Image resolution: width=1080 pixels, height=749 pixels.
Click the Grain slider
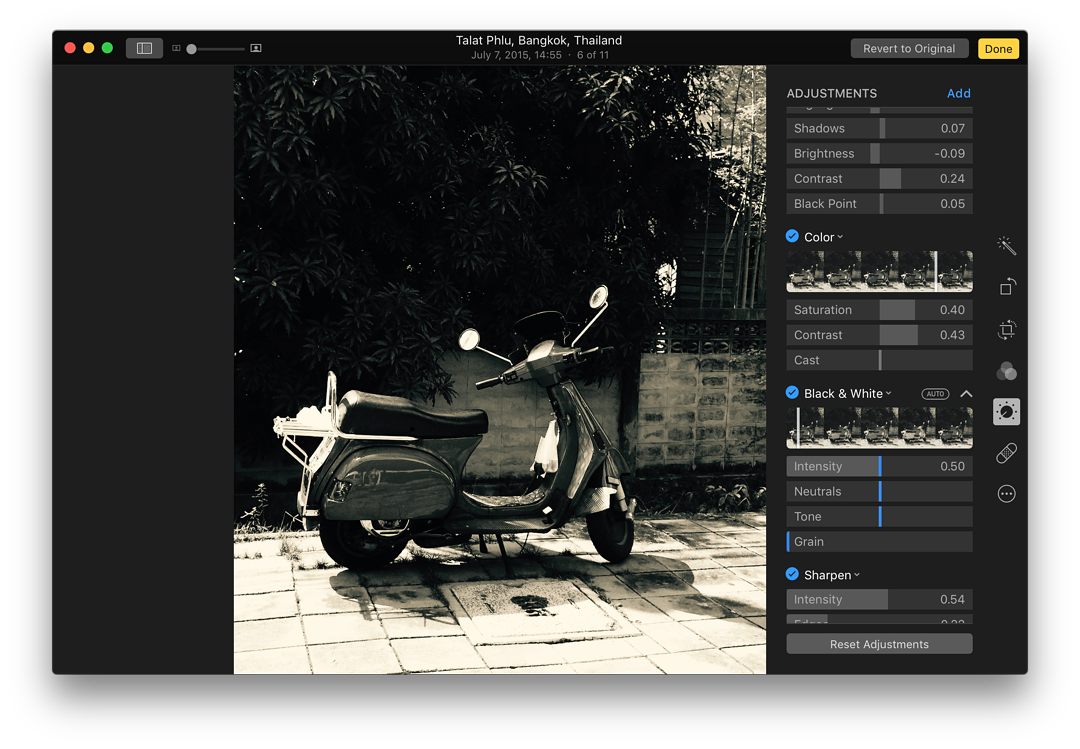879,542
